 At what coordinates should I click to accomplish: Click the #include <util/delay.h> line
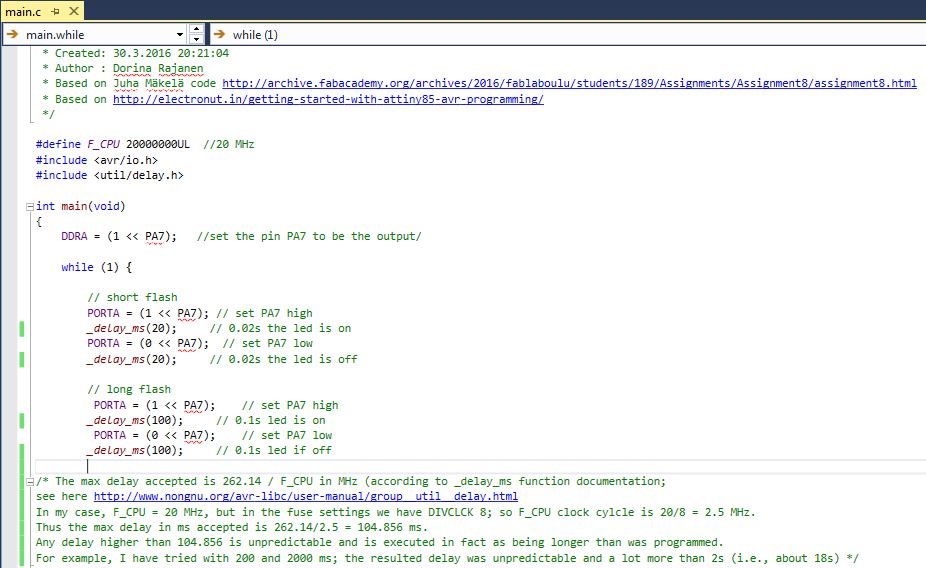pyautogui.click(x=110, y=175)
